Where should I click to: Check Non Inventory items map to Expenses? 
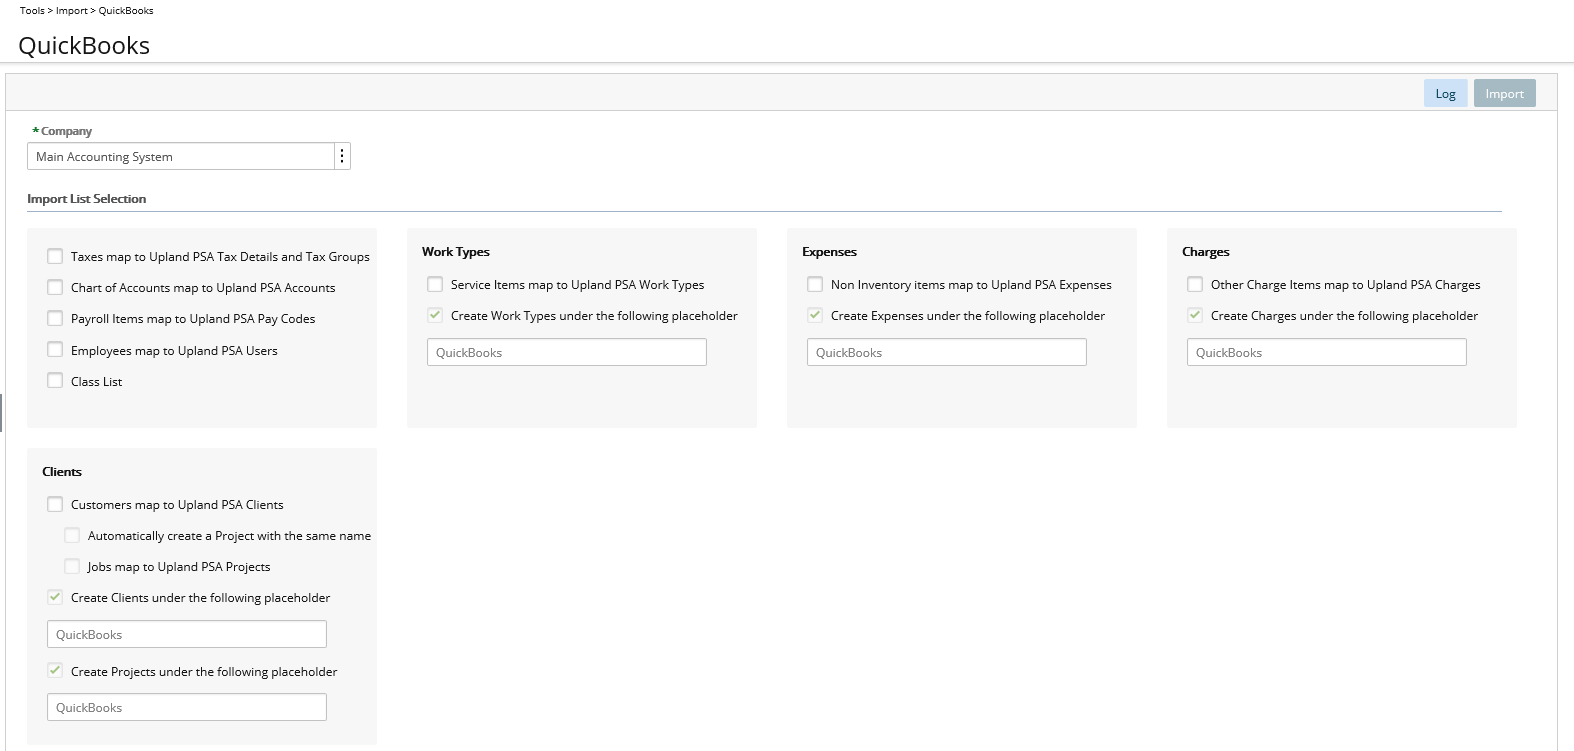[815, 284]
